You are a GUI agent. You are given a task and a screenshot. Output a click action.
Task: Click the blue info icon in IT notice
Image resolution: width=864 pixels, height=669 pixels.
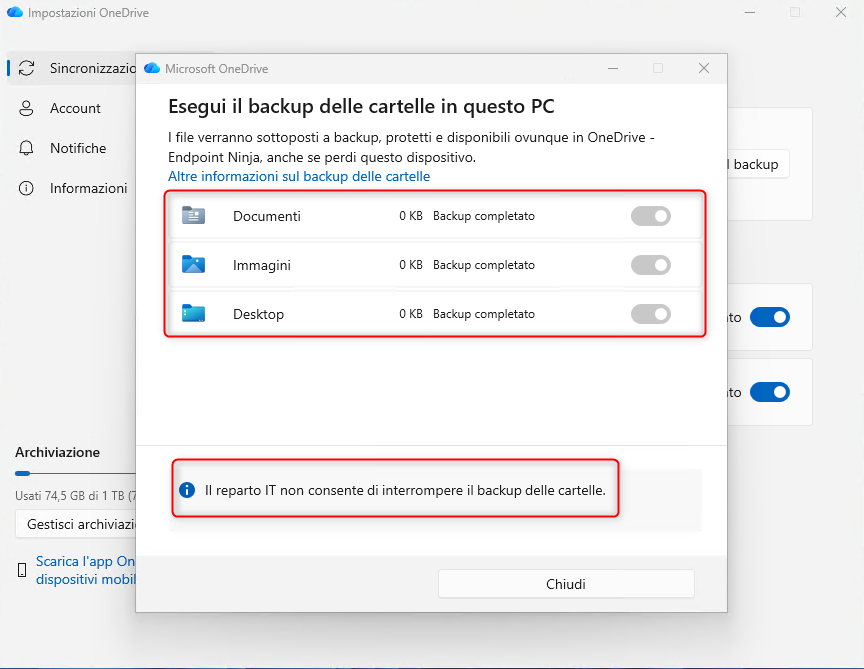pyautogui.click(x=187, y=489)
